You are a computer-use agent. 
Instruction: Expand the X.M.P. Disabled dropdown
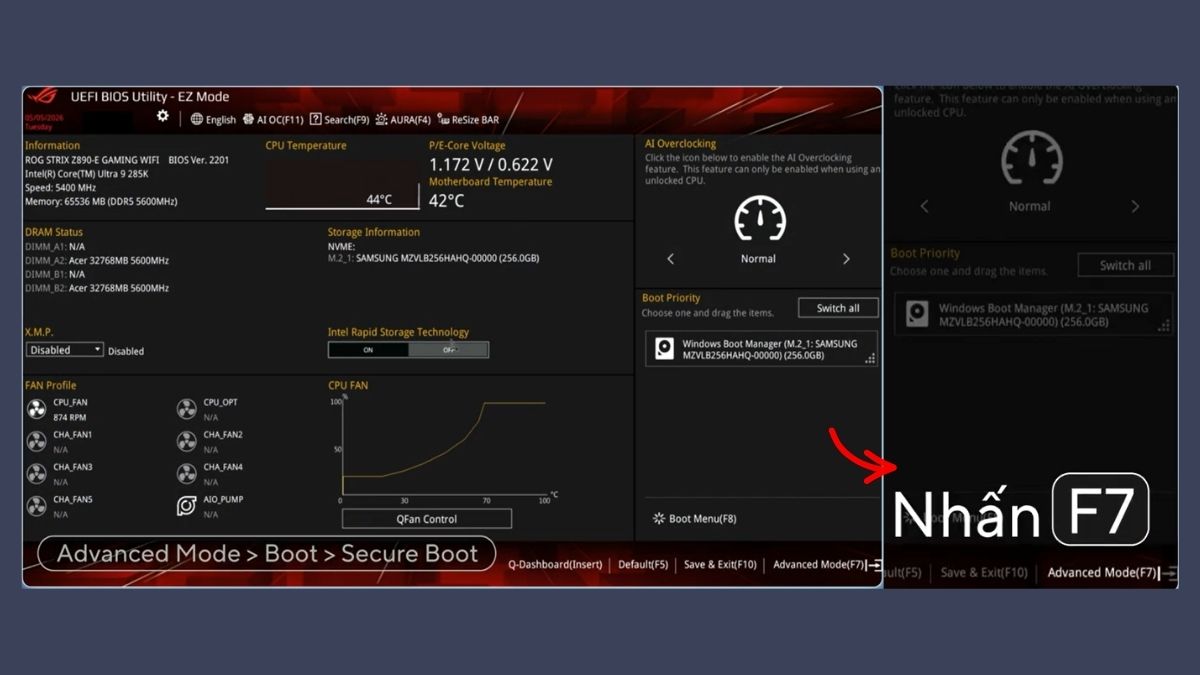click(x=65, y=350)
